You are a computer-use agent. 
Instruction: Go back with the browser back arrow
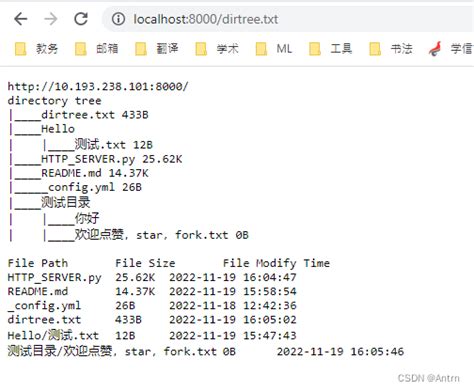point(21,19)
